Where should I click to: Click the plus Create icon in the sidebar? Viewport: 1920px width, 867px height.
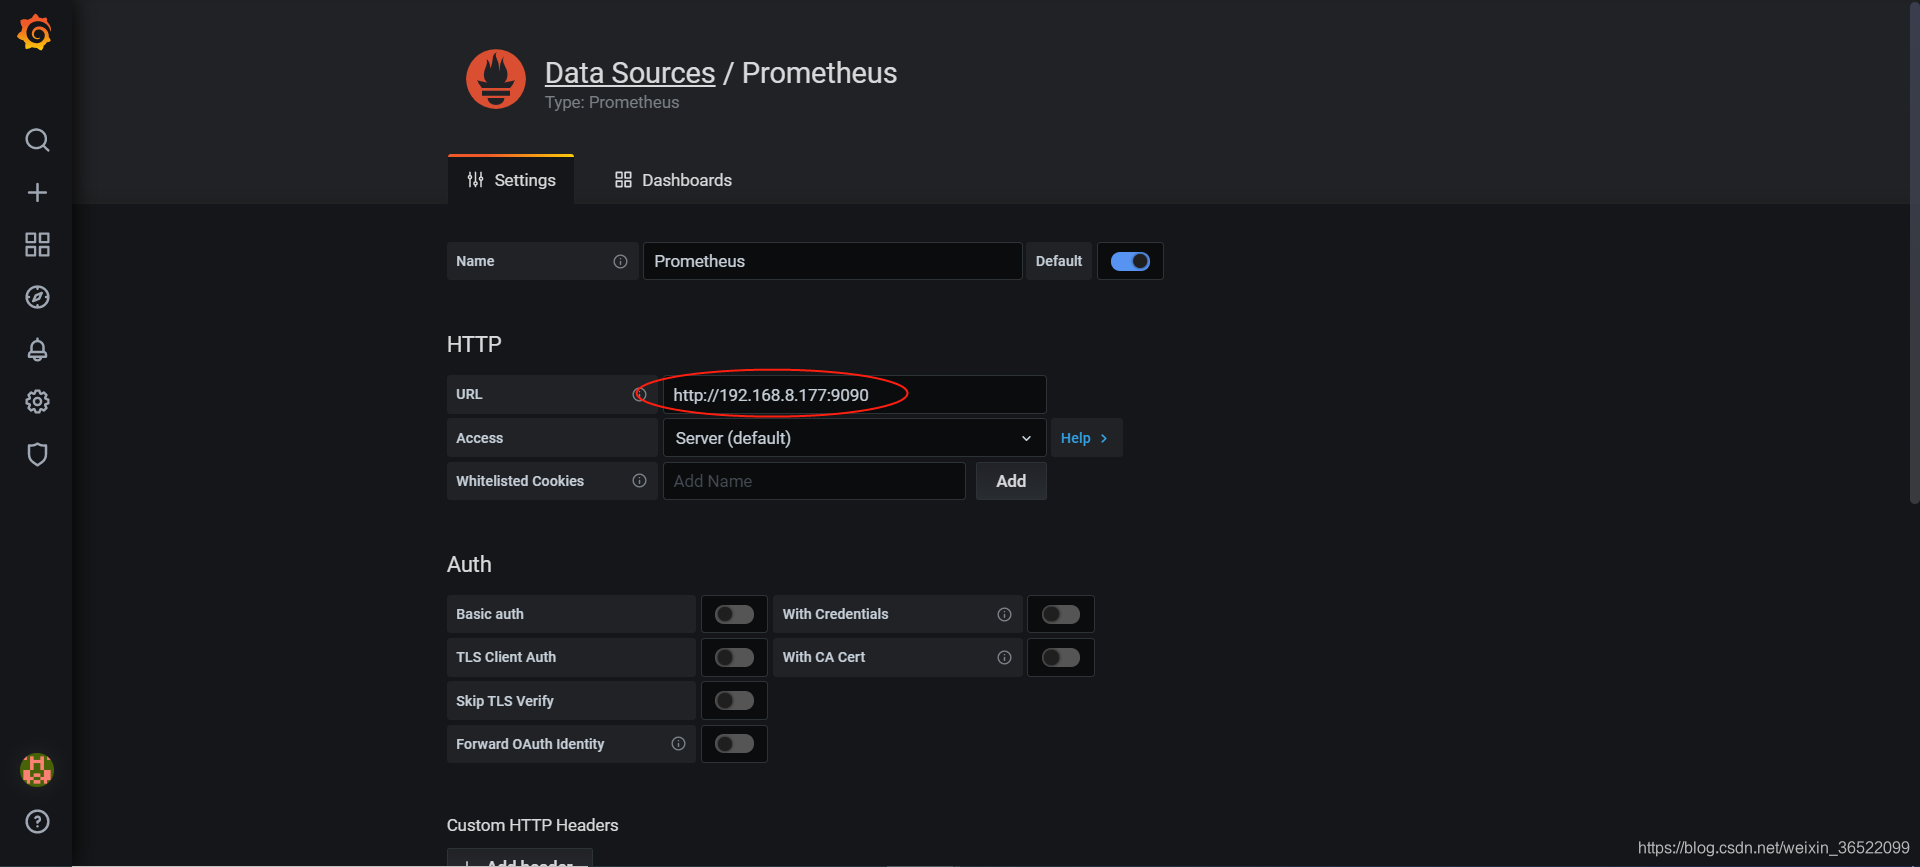click(x=37, y=192)
